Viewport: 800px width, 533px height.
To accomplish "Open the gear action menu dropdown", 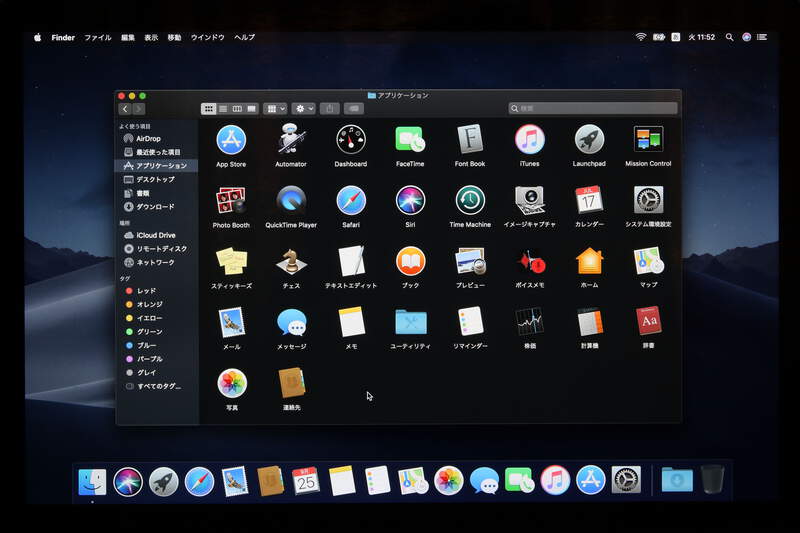I will pyautogui.click(x=304, y=109).
